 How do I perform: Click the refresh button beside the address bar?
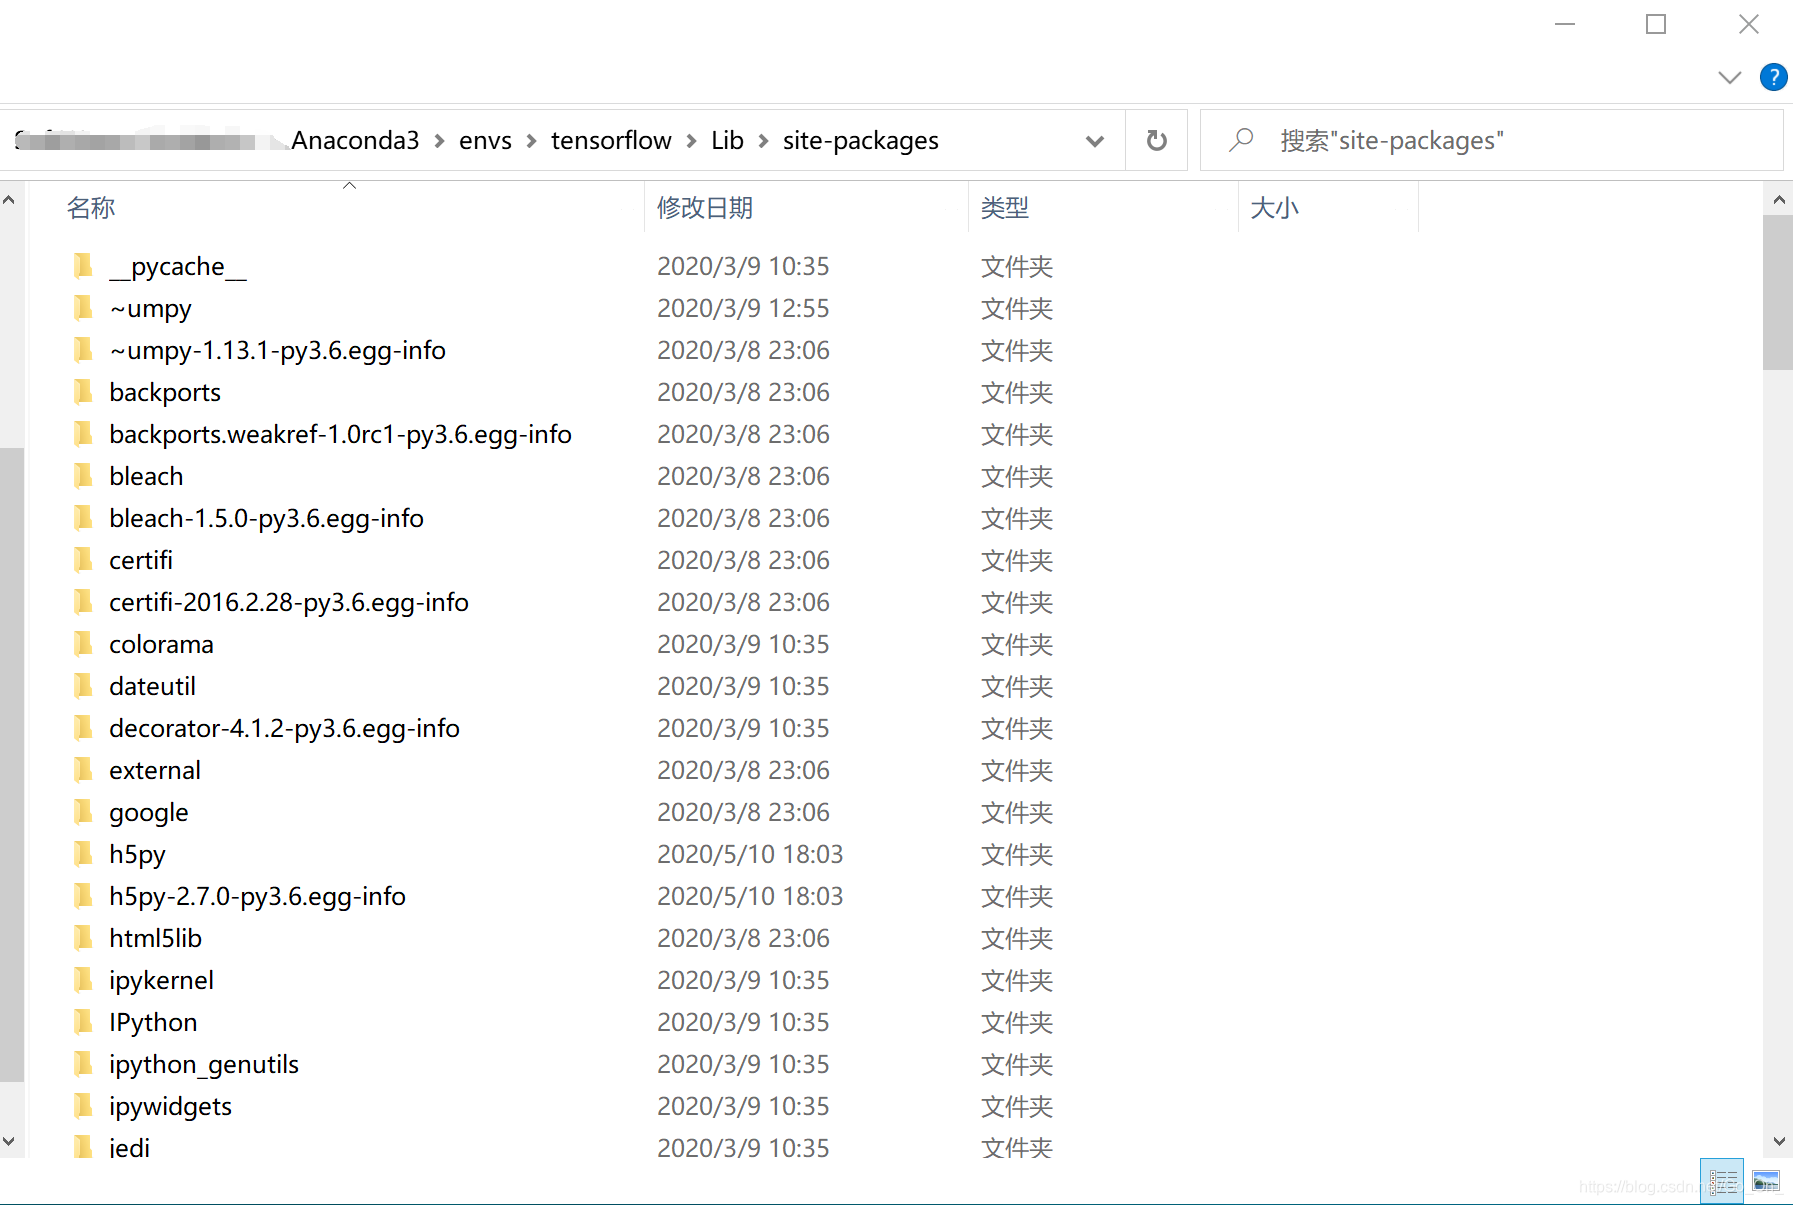coord(1156,140)
